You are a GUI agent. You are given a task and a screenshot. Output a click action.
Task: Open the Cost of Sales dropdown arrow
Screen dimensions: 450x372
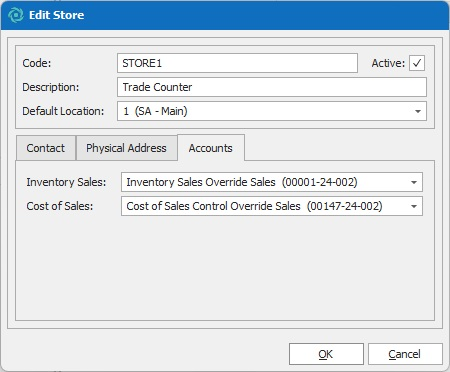pyautogui.click(x=414, y=206)
